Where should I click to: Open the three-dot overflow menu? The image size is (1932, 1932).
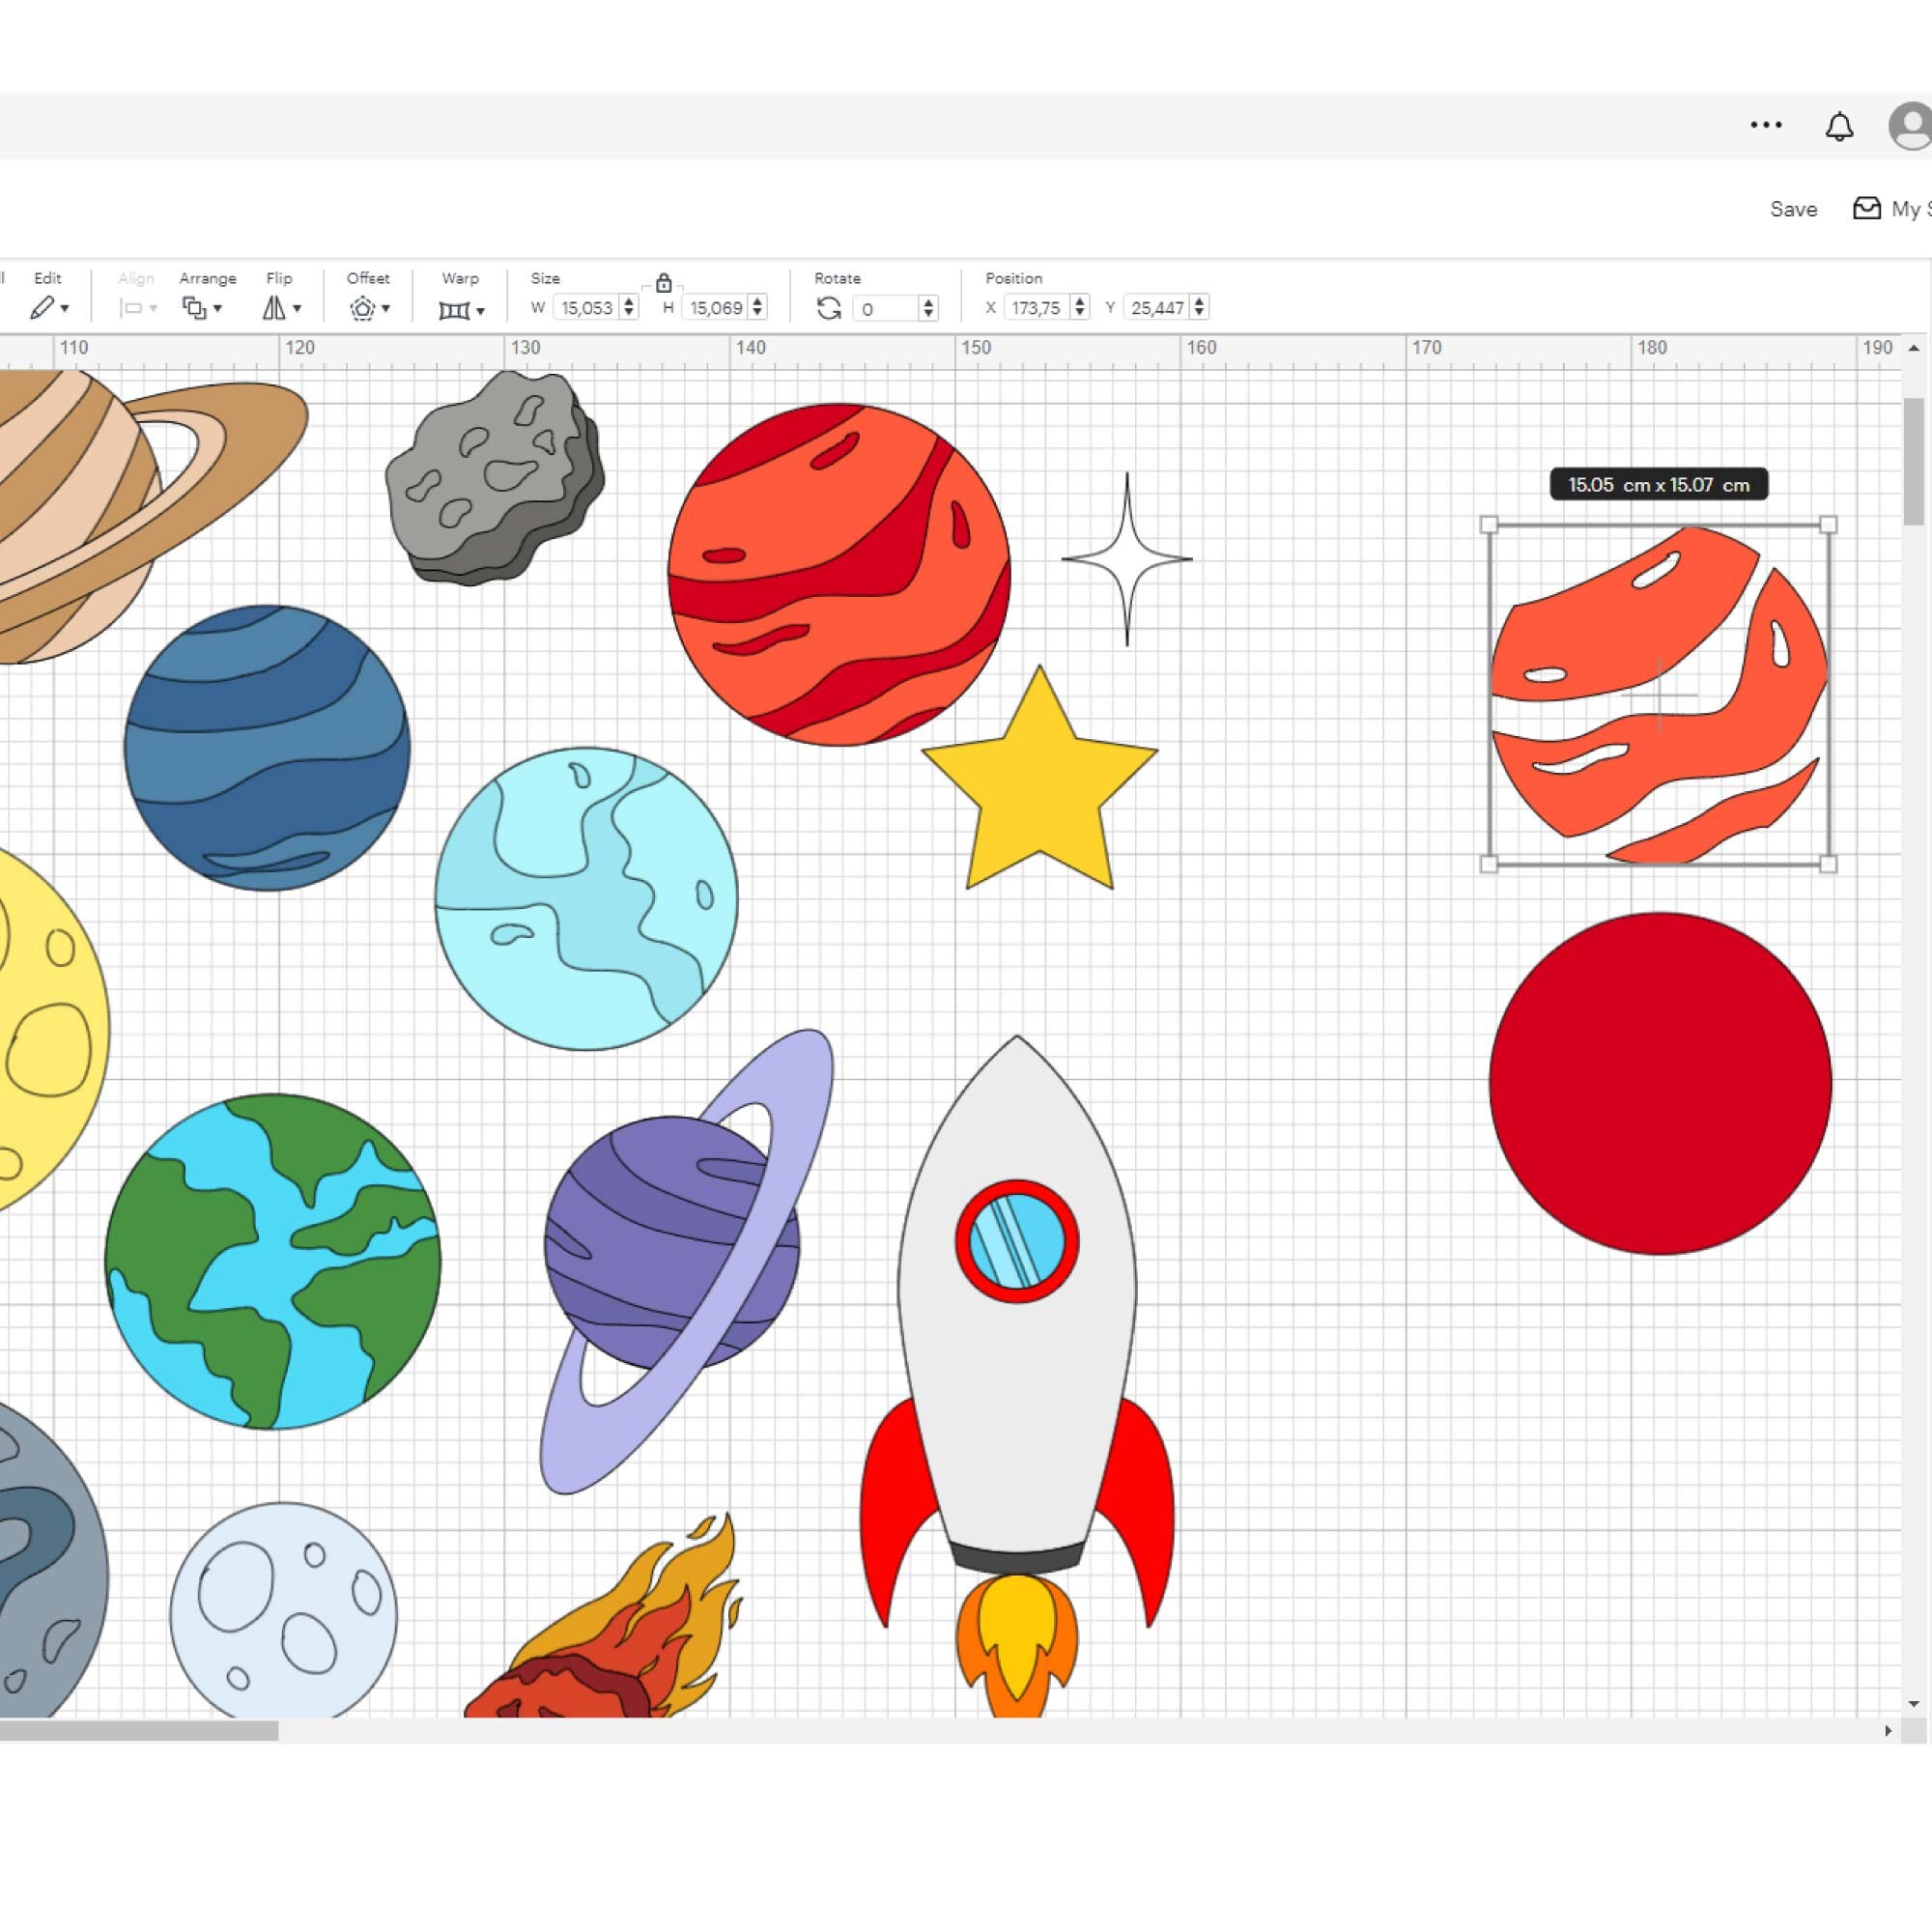pyautogui.click(x=1766, y=124)
